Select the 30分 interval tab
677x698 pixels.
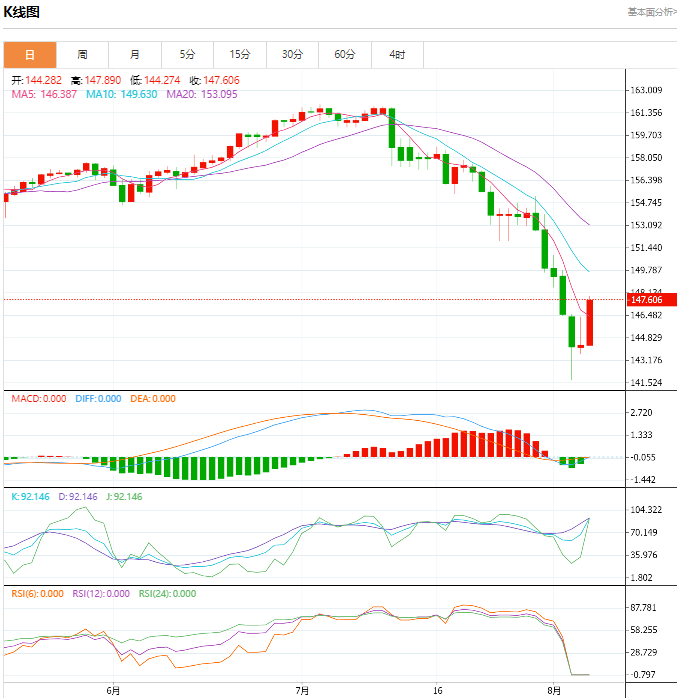(x=292, y=55)
